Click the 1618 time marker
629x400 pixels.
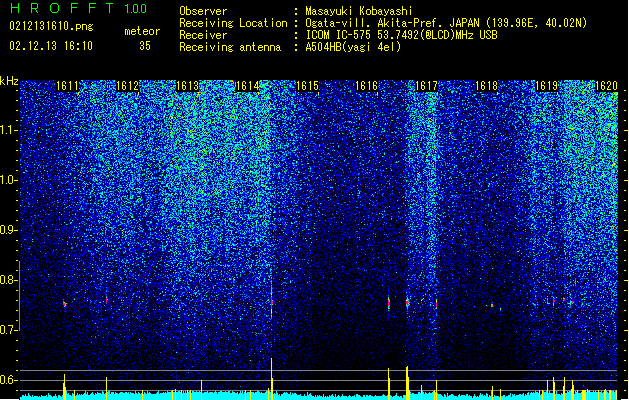[486, 86]
